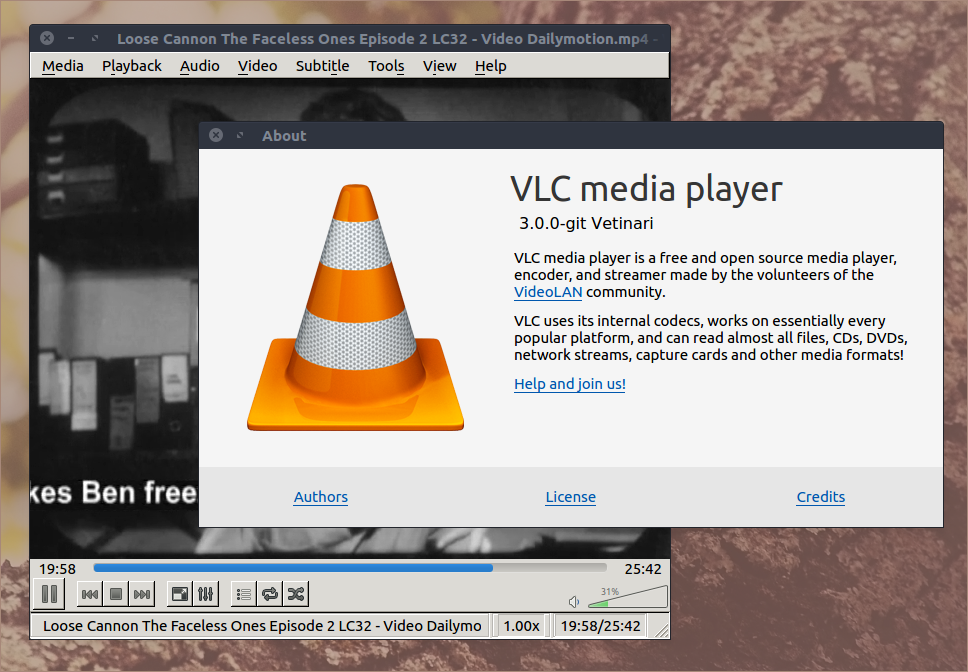The image size is (968, 672).
Task: Mute audio via the speaker icon
Action: click(574, 601)
